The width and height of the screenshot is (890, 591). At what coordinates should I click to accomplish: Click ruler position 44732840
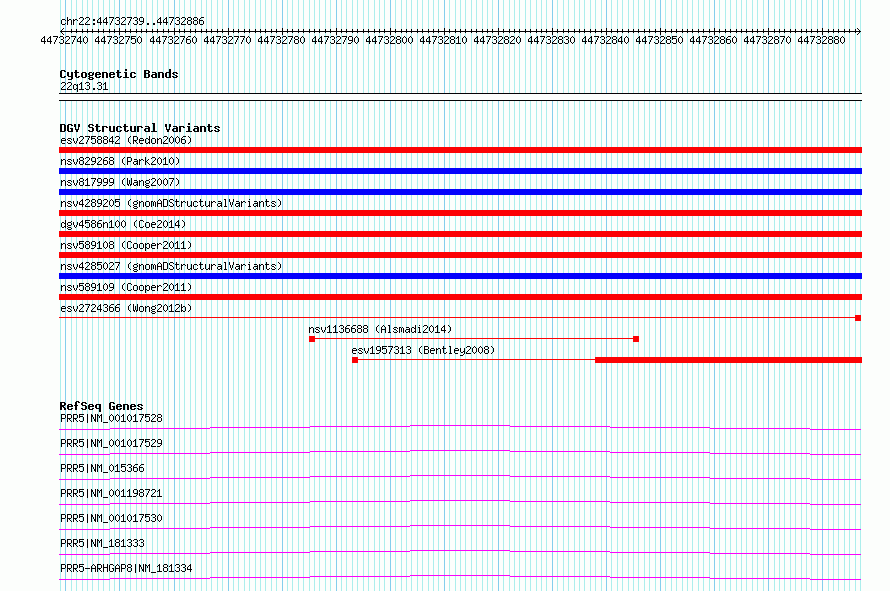pyautogui.click(x=605, y=40)
